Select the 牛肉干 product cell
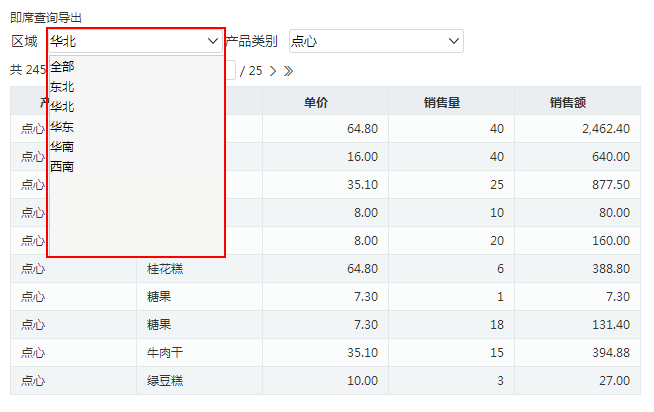This screenshot has width=654, height=412. coord(199,353)
